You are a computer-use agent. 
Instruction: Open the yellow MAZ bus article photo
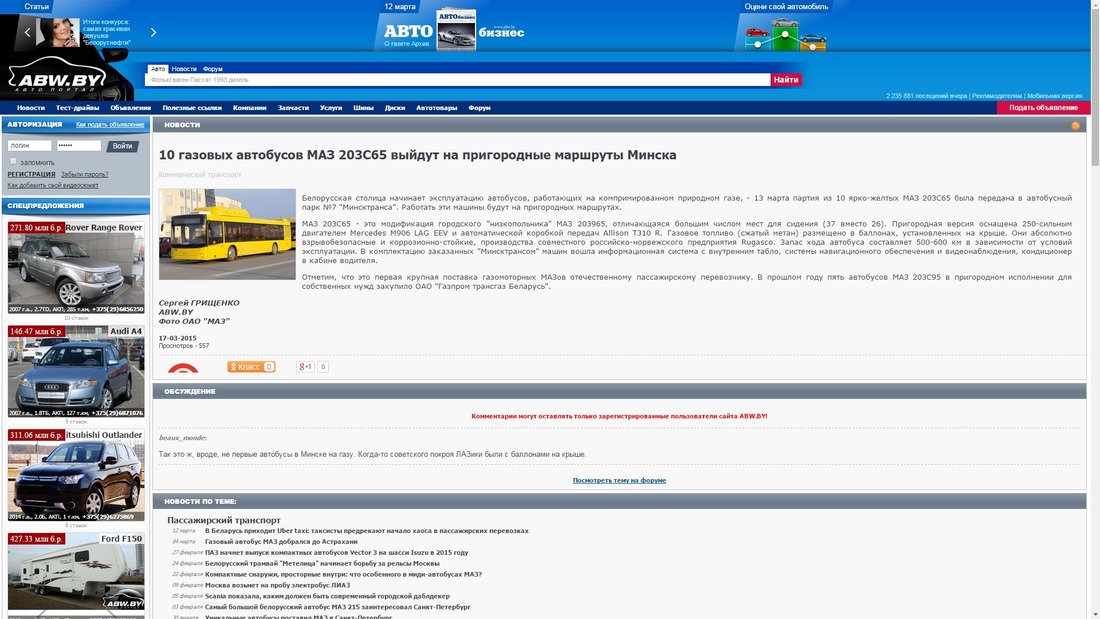click(227, 234)
